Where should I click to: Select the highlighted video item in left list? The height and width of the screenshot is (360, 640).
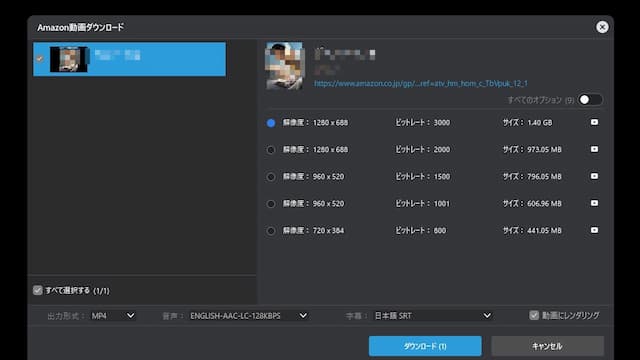tap(129, 59)
